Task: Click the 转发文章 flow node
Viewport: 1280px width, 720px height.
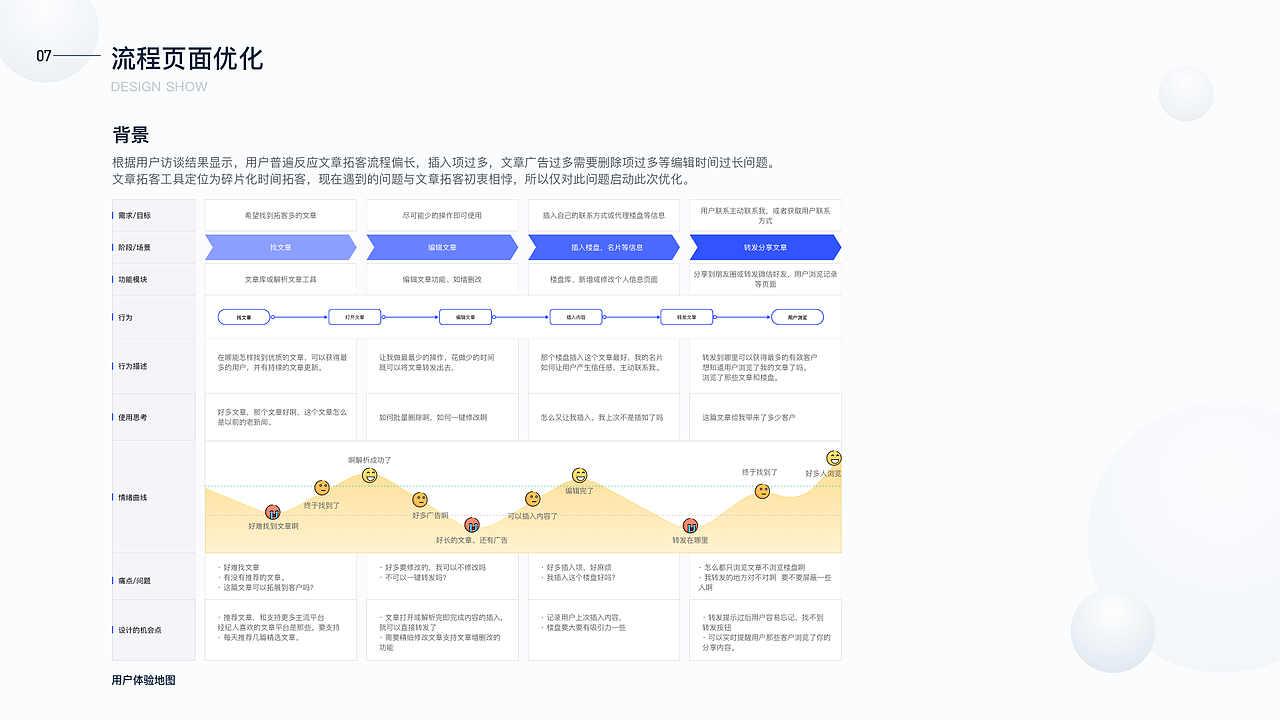Action: (x=687, y=316)
